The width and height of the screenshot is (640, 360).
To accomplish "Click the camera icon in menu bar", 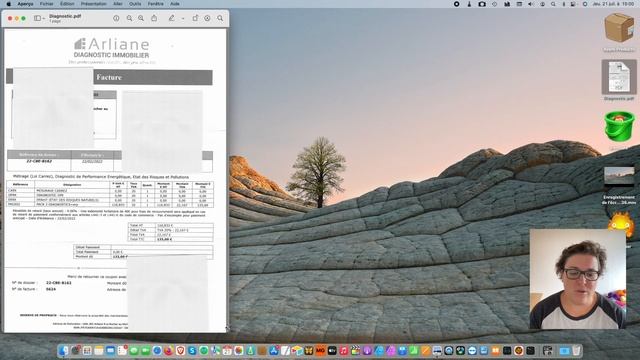I will pos(482,4).
